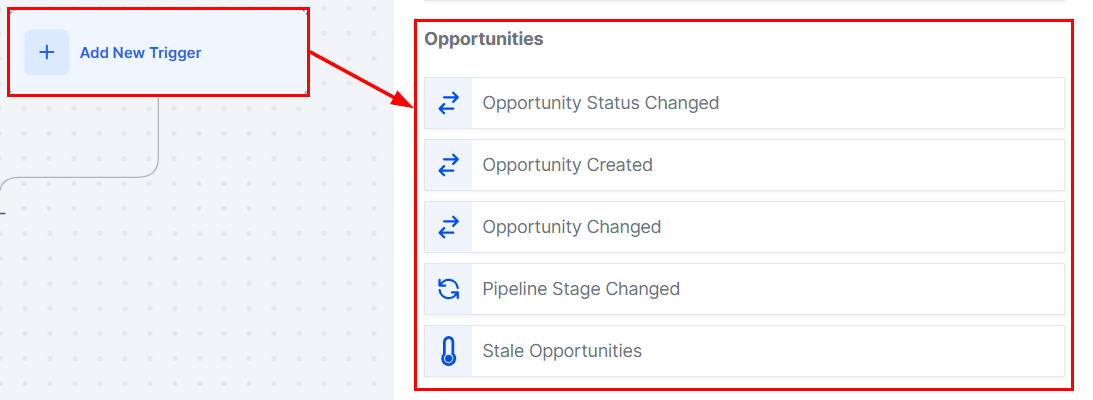Viewport: 1093px width, 400px height.
Task: Select the Pipeline Stage Changed trigger label
Action: pos(580,289)
